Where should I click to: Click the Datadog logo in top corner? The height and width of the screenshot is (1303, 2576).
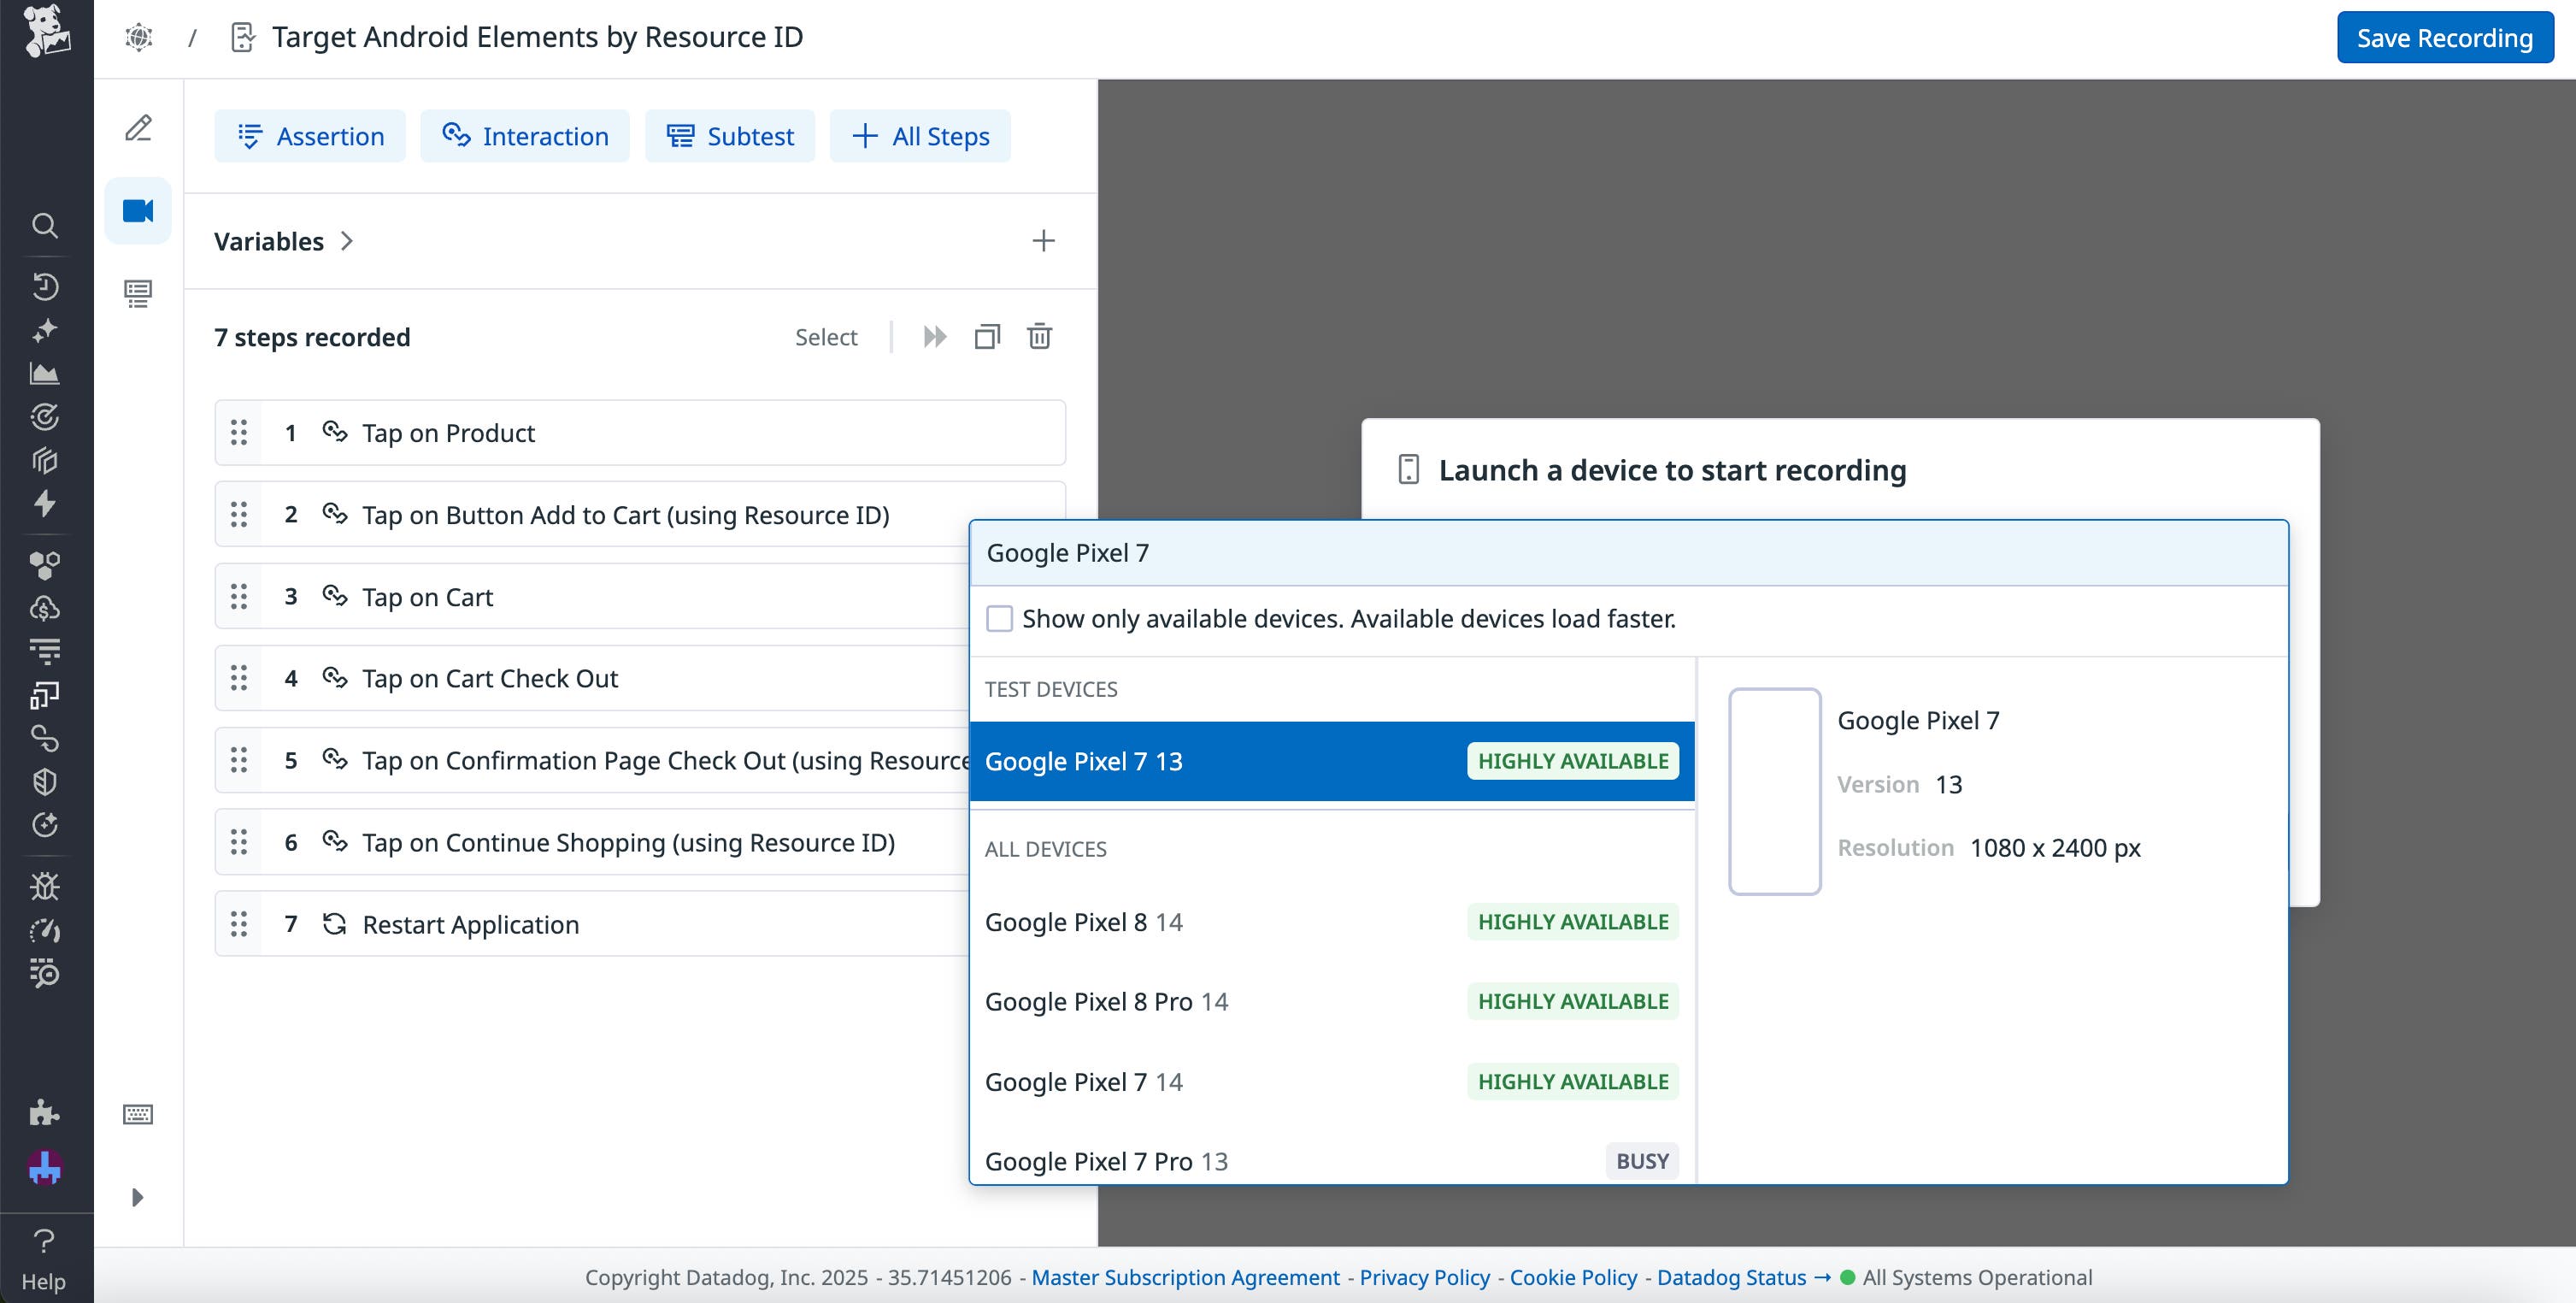(46, 32)
